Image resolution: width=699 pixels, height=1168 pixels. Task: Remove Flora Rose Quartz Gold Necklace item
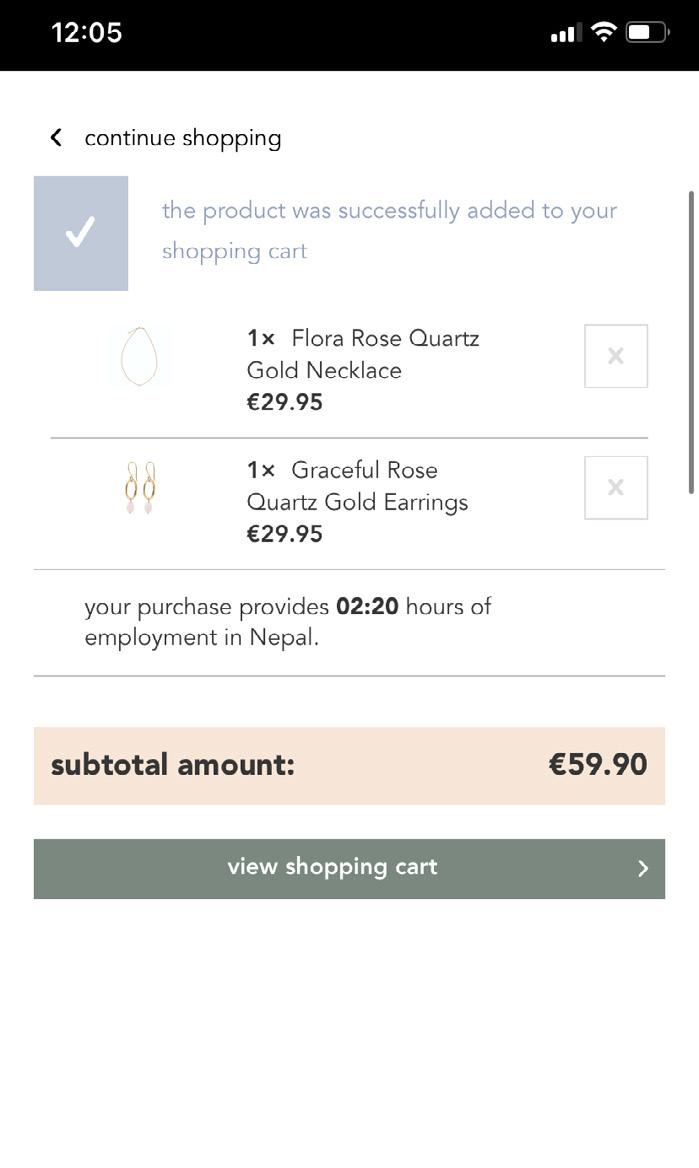[x=615, y=356]
